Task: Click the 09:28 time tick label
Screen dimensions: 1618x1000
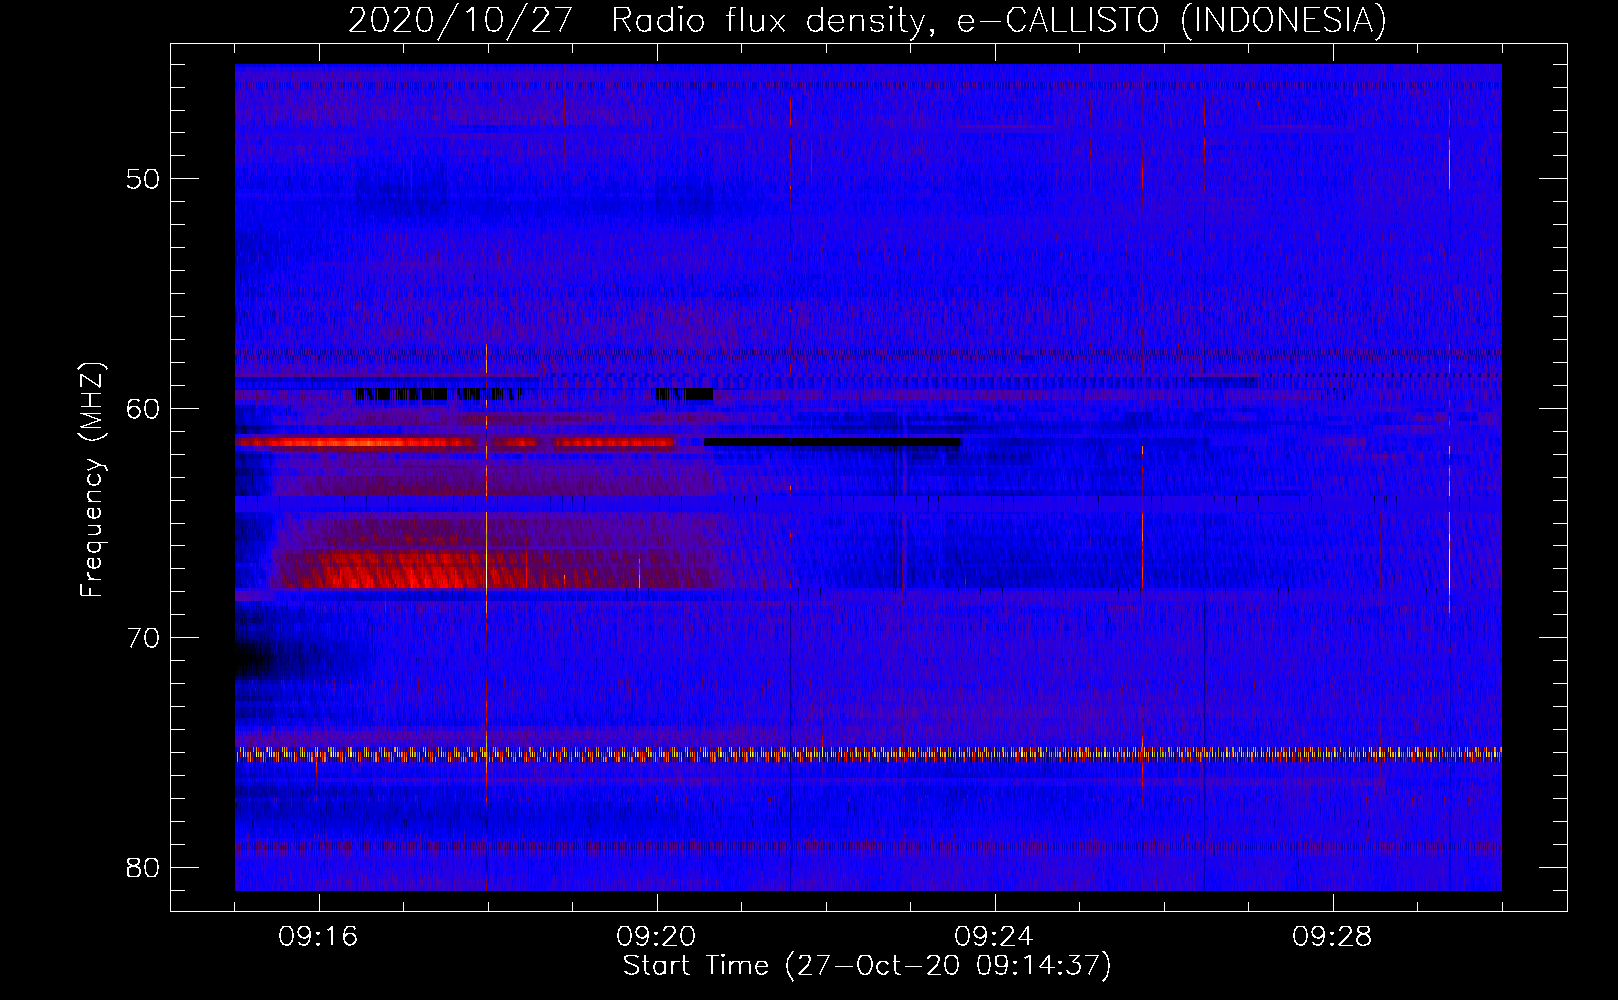Action: tap(1333, 937)
